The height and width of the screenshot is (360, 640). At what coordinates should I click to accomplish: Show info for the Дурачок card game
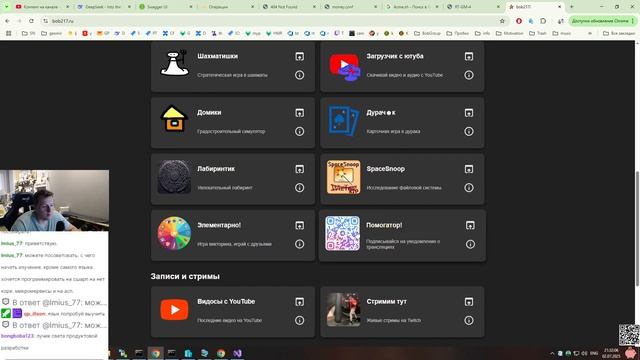pyautogui.click(x=469, y=131)
